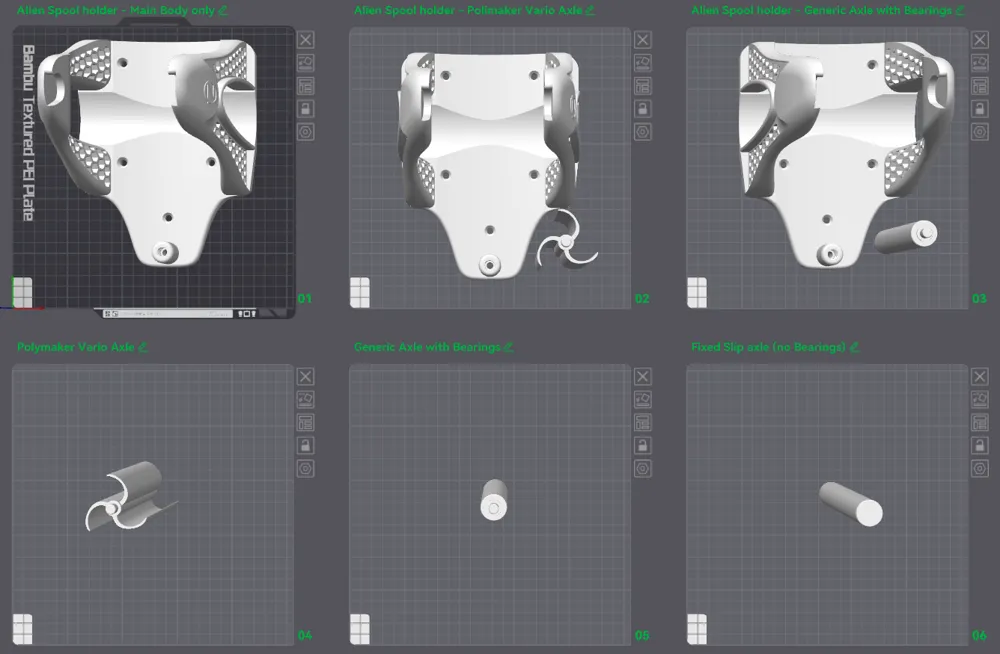Open plate settings for plate 02
The height and width of the screenshot is (654, 1000).
click(643, 132)
